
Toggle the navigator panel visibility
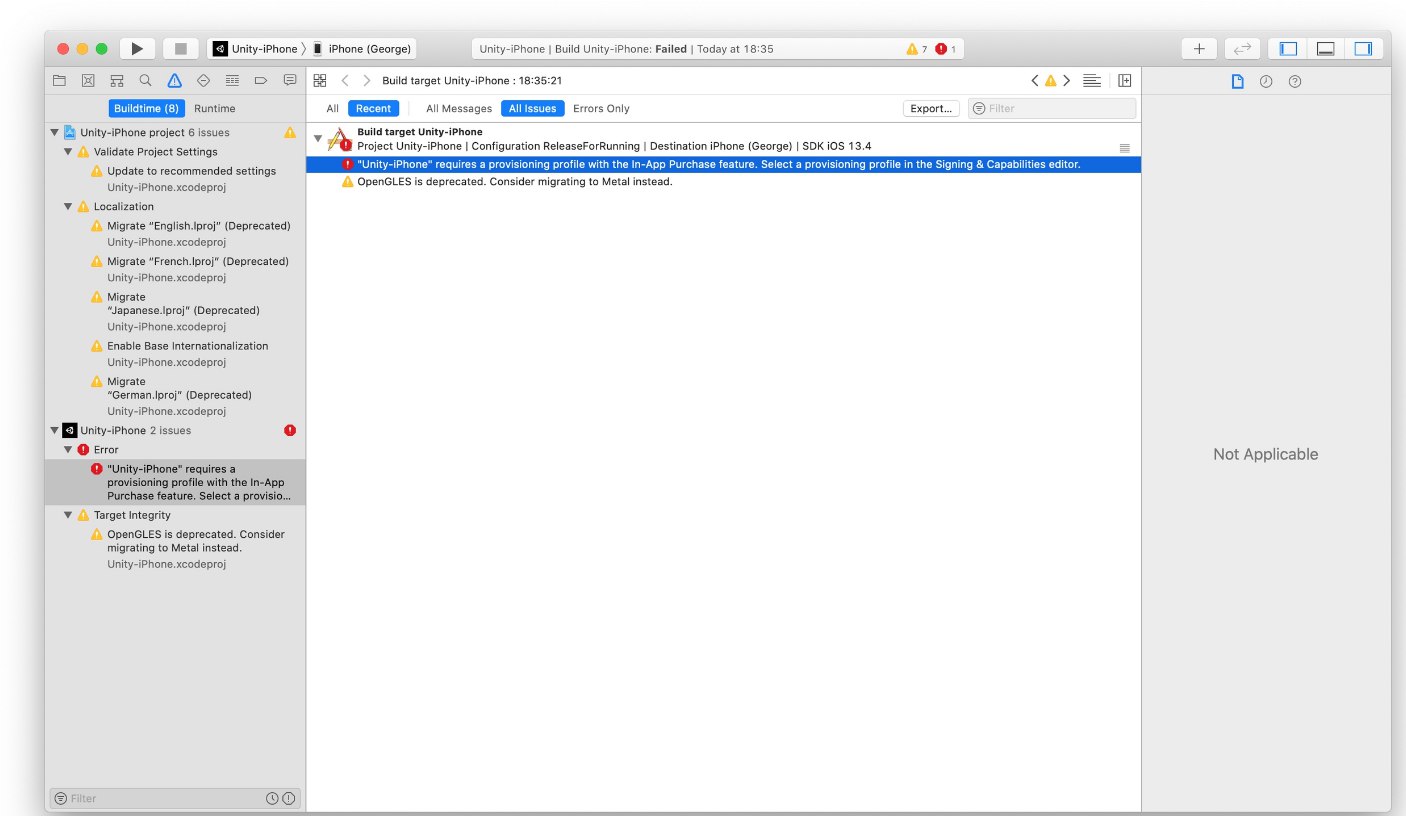coord(1289,48)
